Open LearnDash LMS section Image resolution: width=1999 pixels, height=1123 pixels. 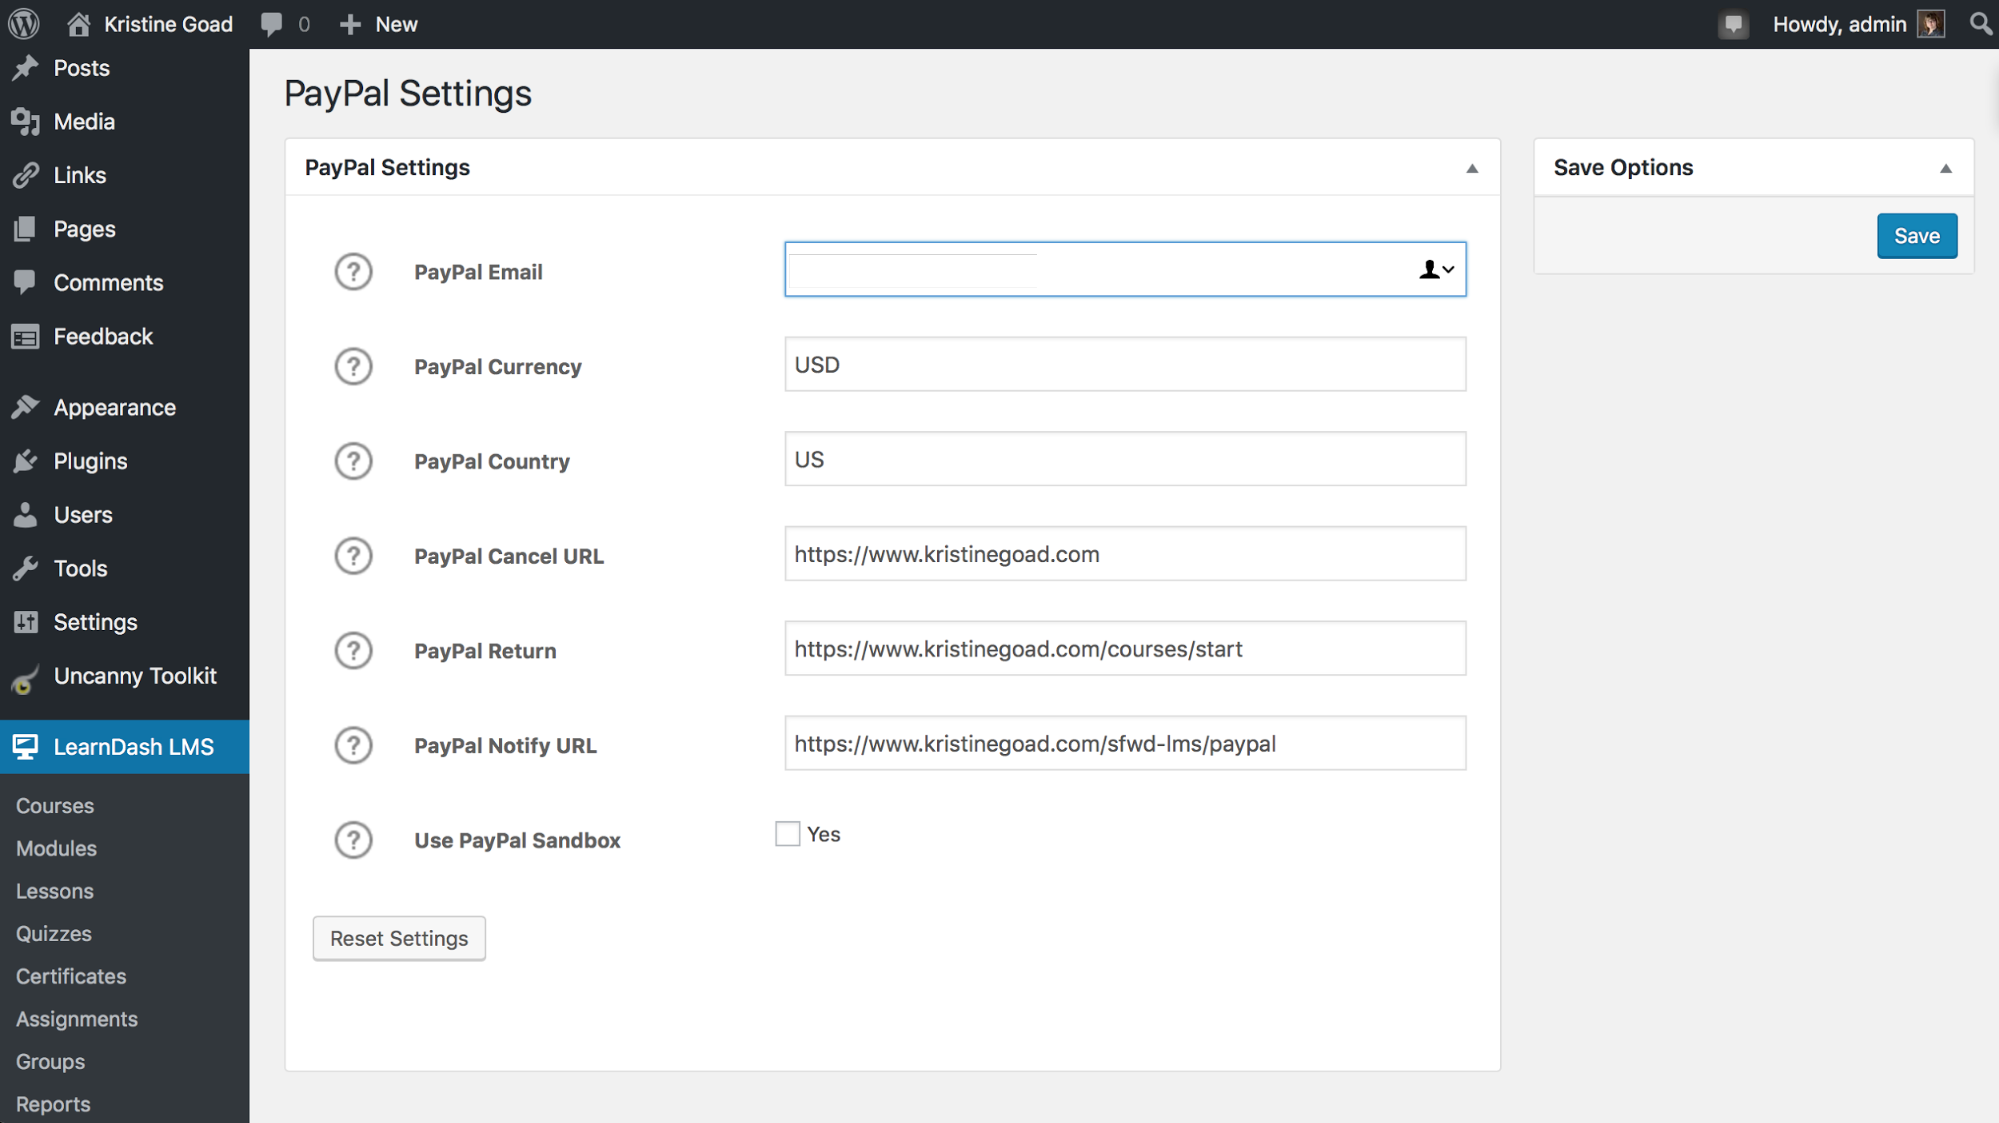click(x=124, y=747)
